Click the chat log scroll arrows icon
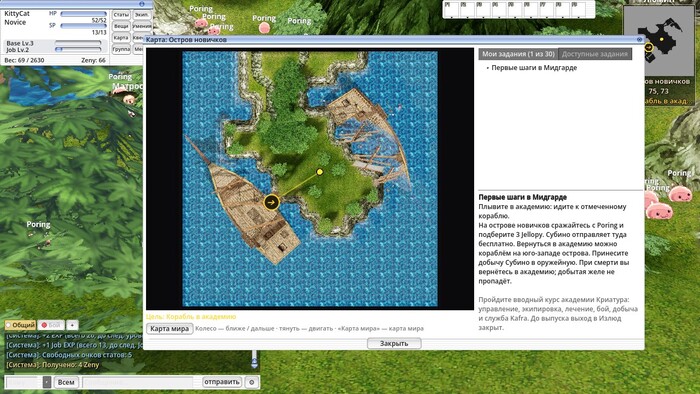 [254, 360]
